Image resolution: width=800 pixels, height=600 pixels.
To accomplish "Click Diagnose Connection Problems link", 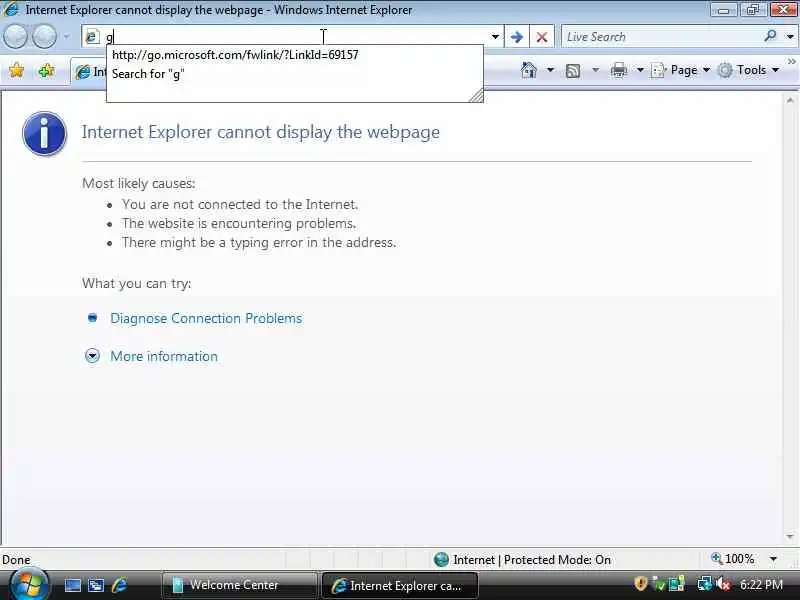I will (x=206, y=318).
